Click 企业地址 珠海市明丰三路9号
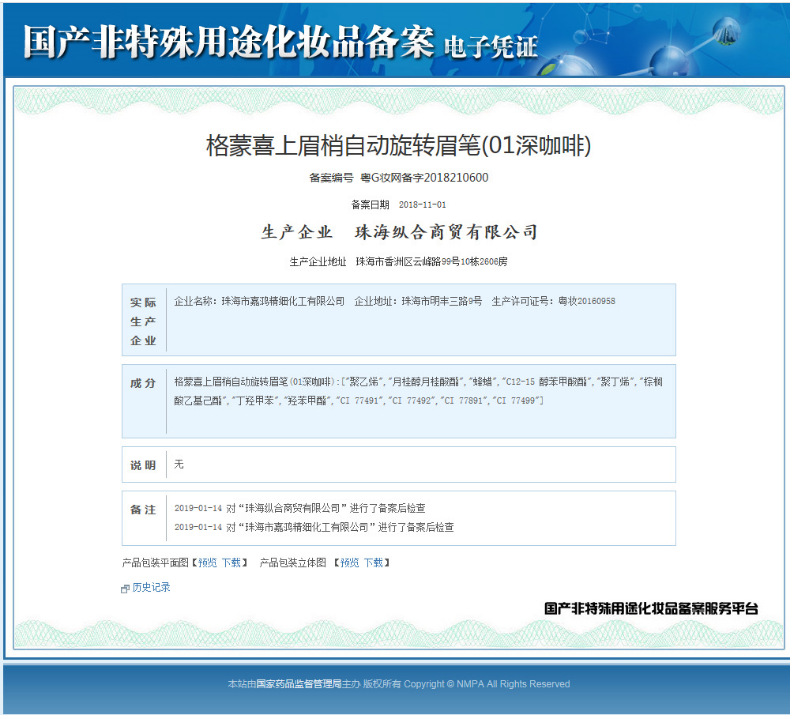The width and height of the screenshot is (794, 719). pyautogui.click(x=418, y=301)
